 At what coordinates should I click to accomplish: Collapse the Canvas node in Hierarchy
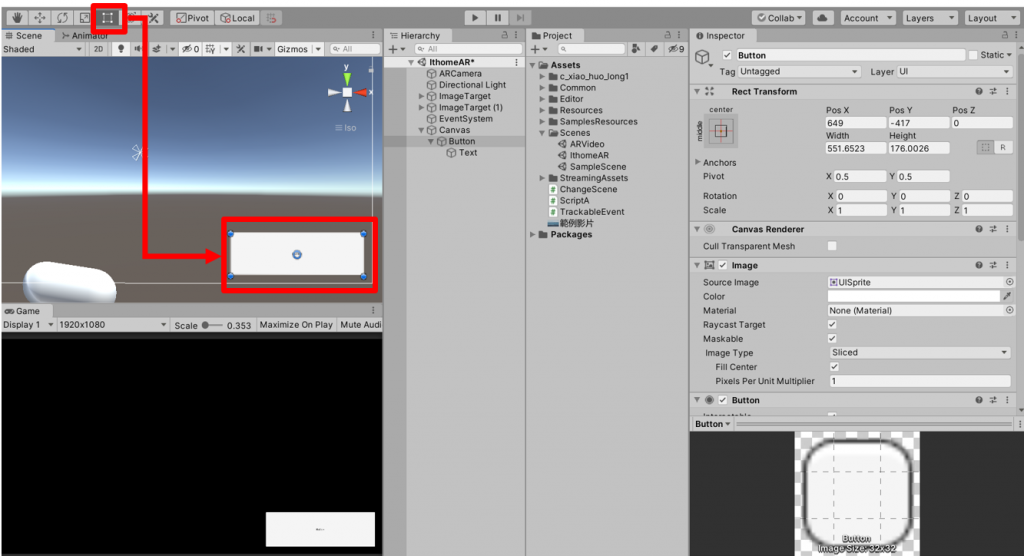click(421, 130)
